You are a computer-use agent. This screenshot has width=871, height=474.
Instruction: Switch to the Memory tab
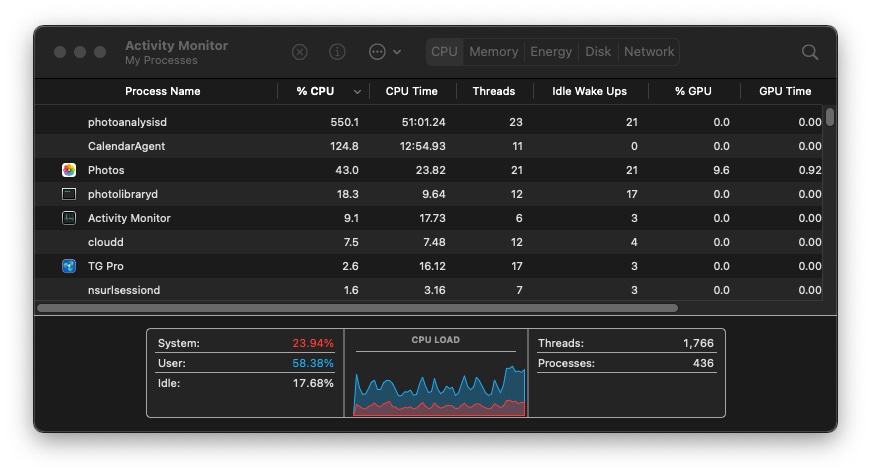[x=493, y=52]
